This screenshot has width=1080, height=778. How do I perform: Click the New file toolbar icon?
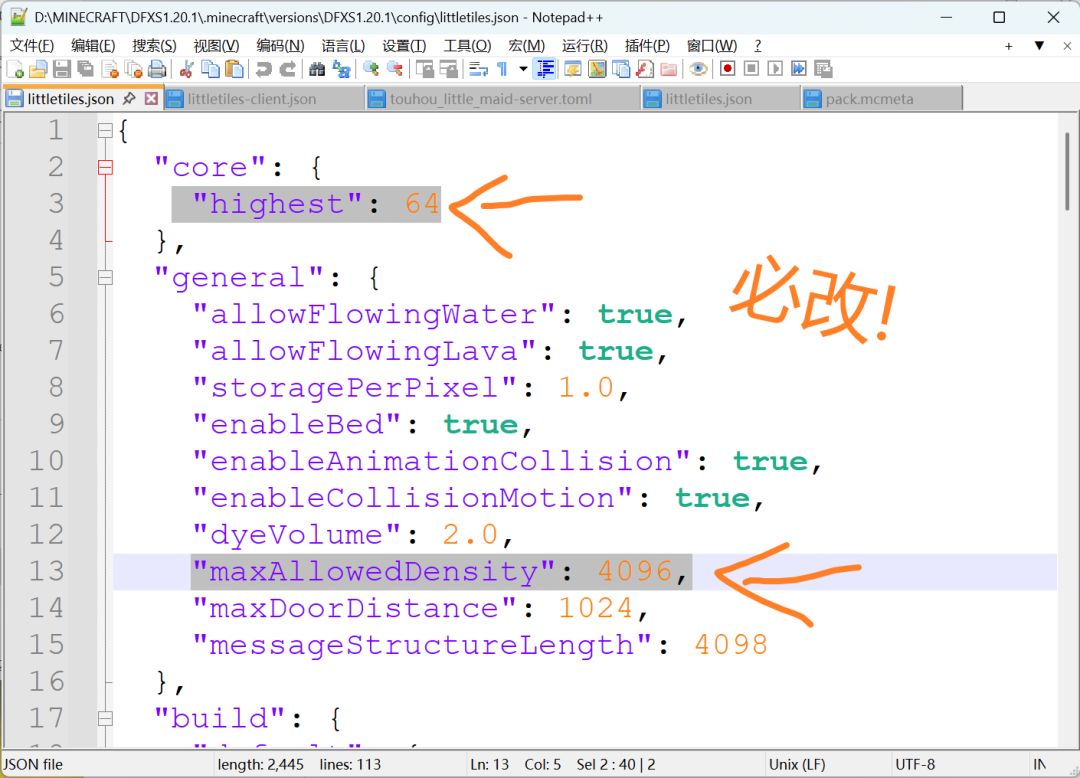pos(14,69)
